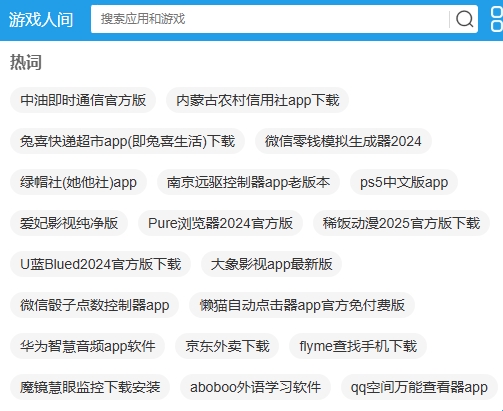Open U蓝Blued2024官方版下载 tag
The width and height of the screenshot is (503, 411).
point(100,264)
